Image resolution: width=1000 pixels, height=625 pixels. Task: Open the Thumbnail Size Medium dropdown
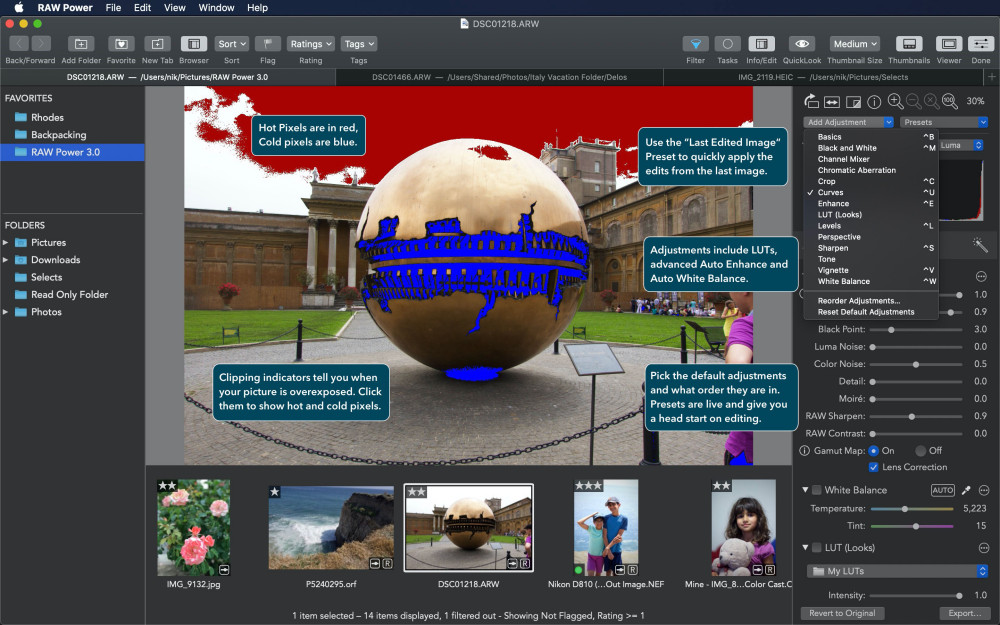coord(855,44)
